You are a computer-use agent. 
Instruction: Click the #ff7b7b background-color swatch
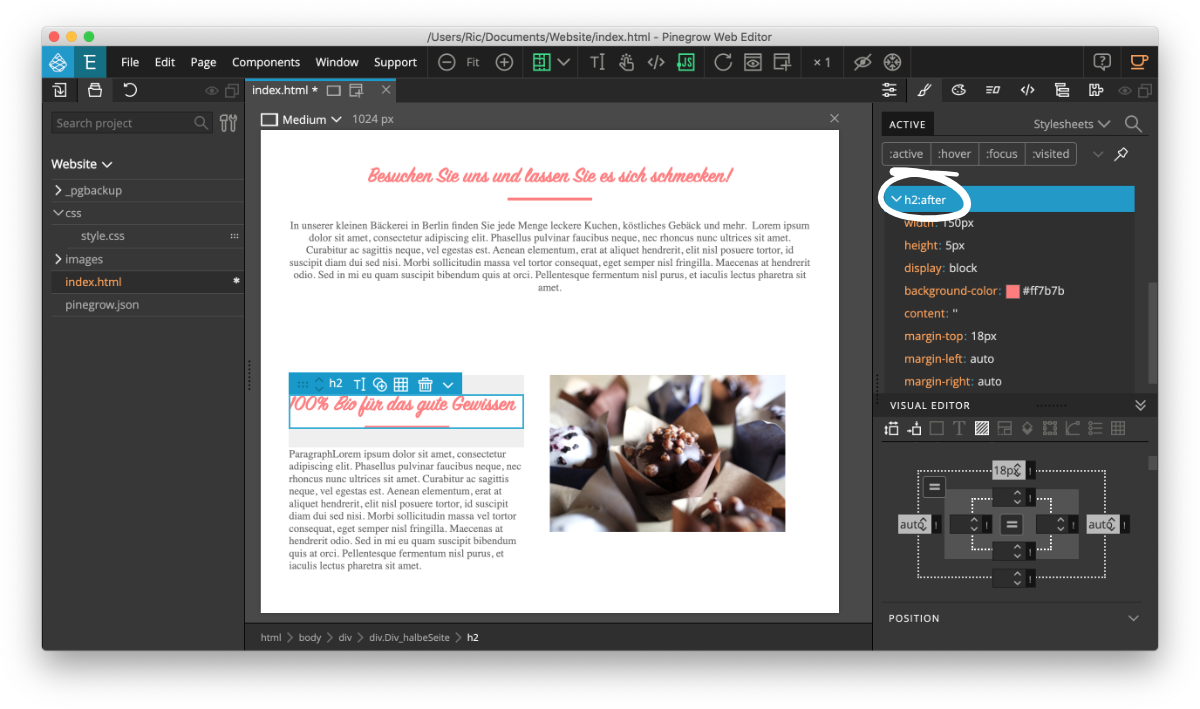coord(1012,291)
